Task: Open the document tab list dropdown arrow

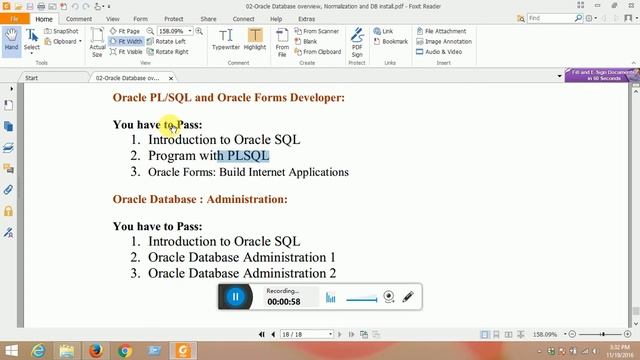Action: (559, 76)
